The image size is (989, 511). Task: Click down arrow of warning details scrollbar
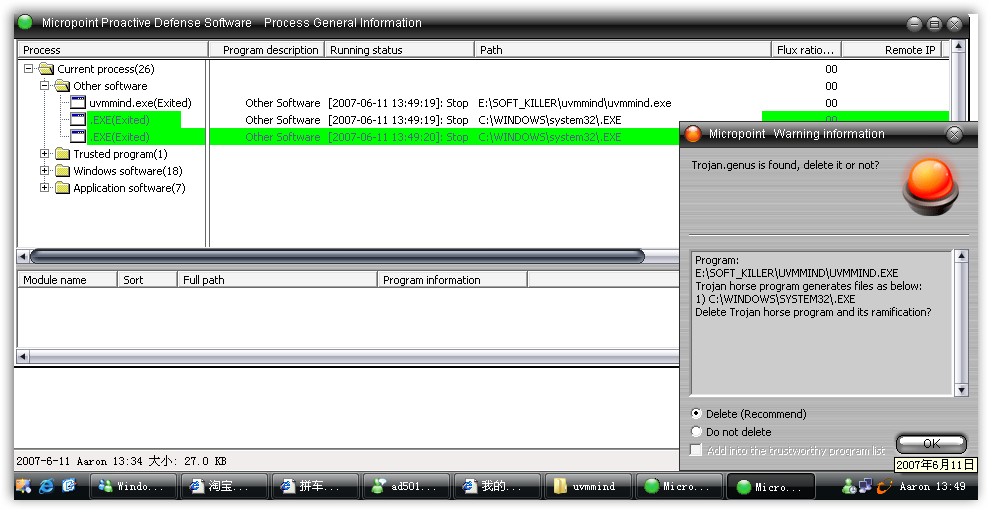point(961,390)
